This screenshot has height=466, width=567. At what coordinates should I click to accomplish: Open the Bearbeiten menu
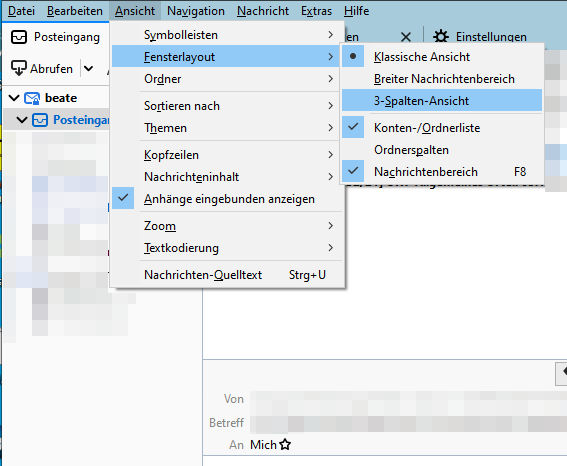tap(75, 11)
